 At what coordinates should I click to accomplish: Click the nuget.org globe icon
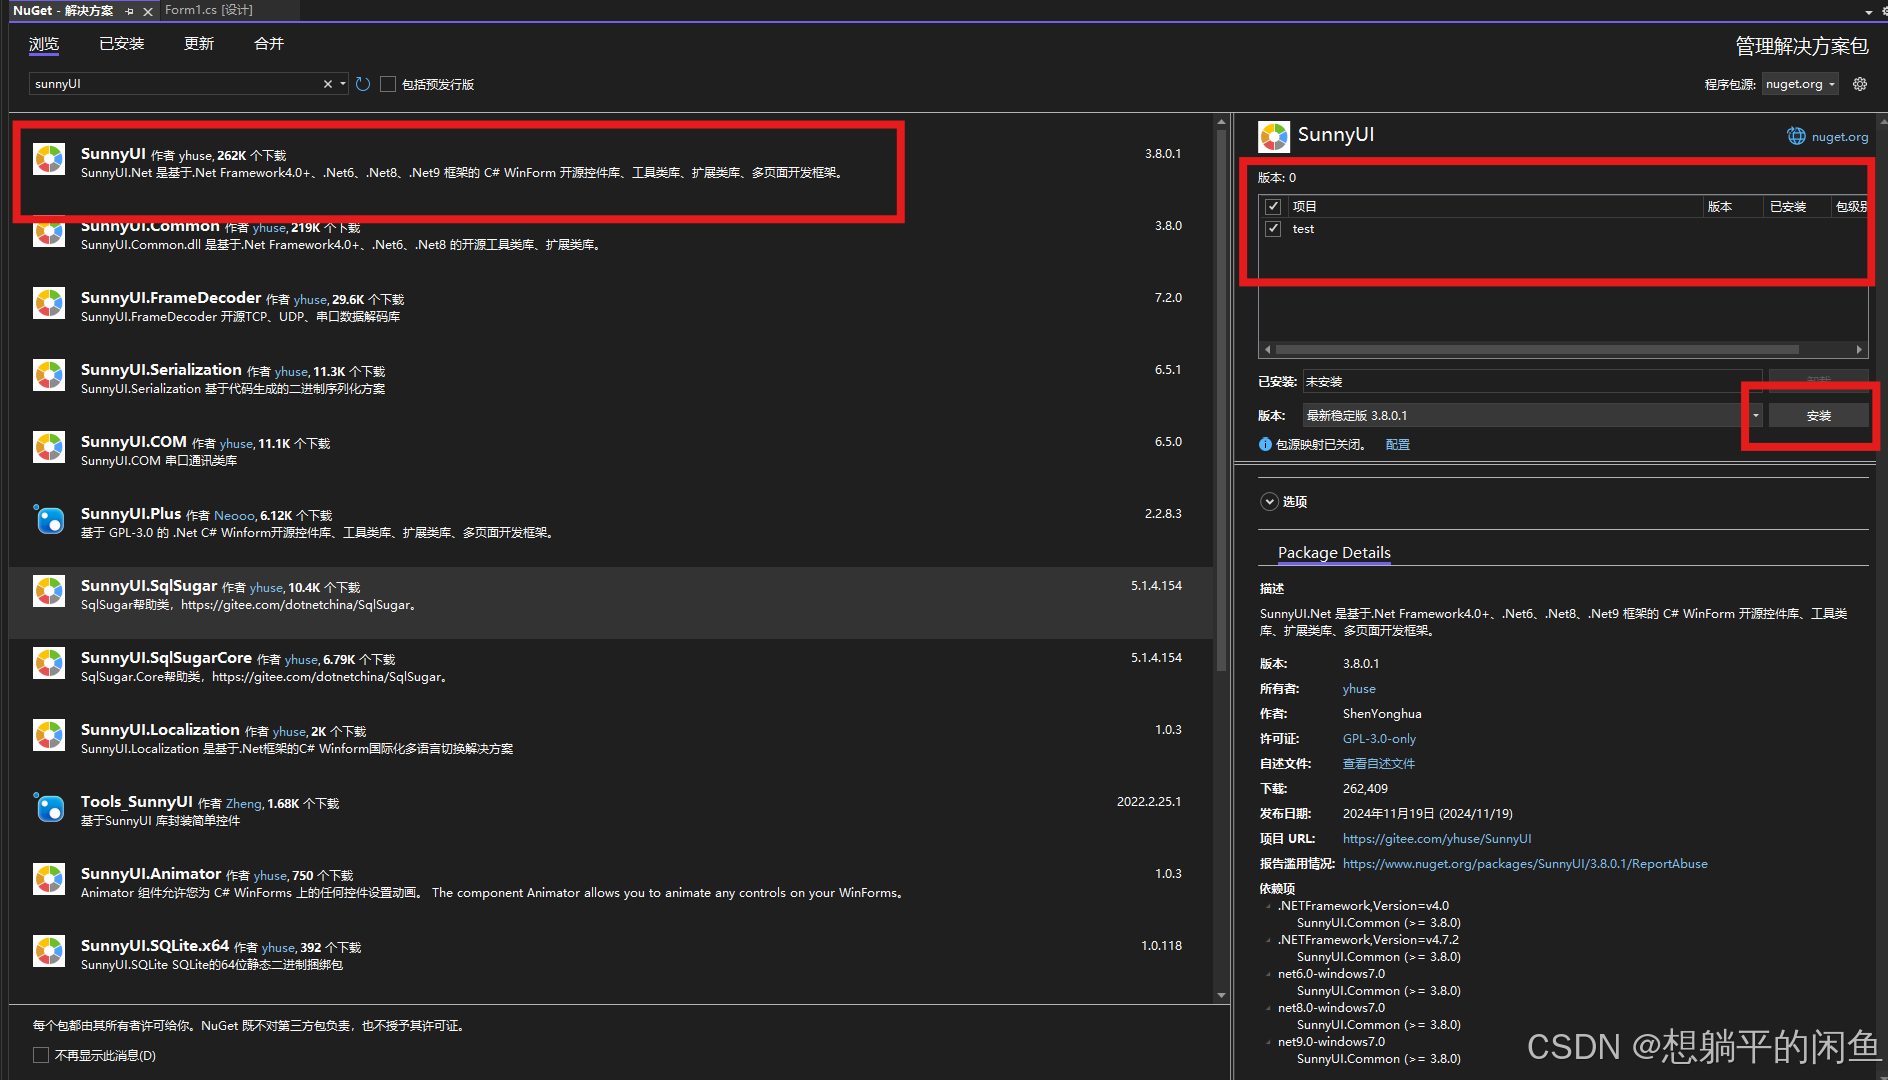[1796, 136]
